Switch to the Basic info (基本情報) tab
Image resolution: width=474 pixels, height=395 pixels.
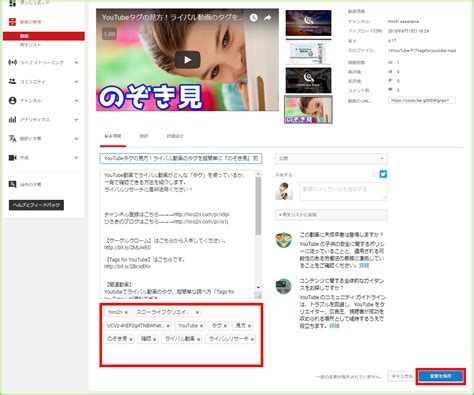[x=113, y=136]
